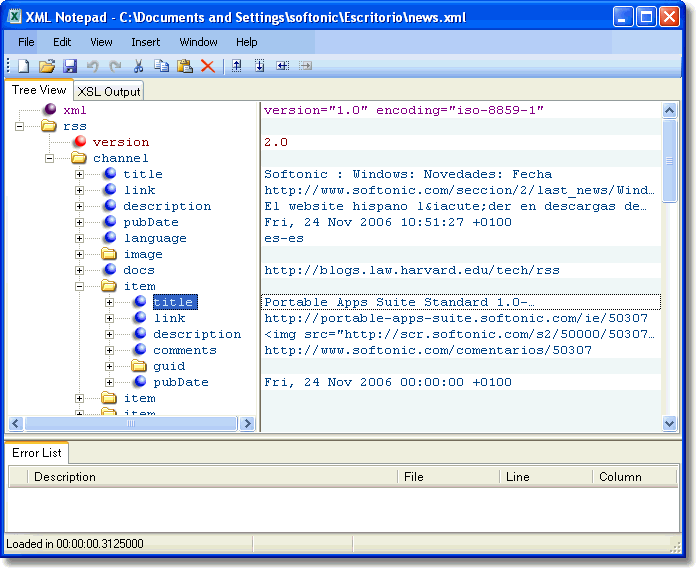Click the Nudge node up icon

236,66
